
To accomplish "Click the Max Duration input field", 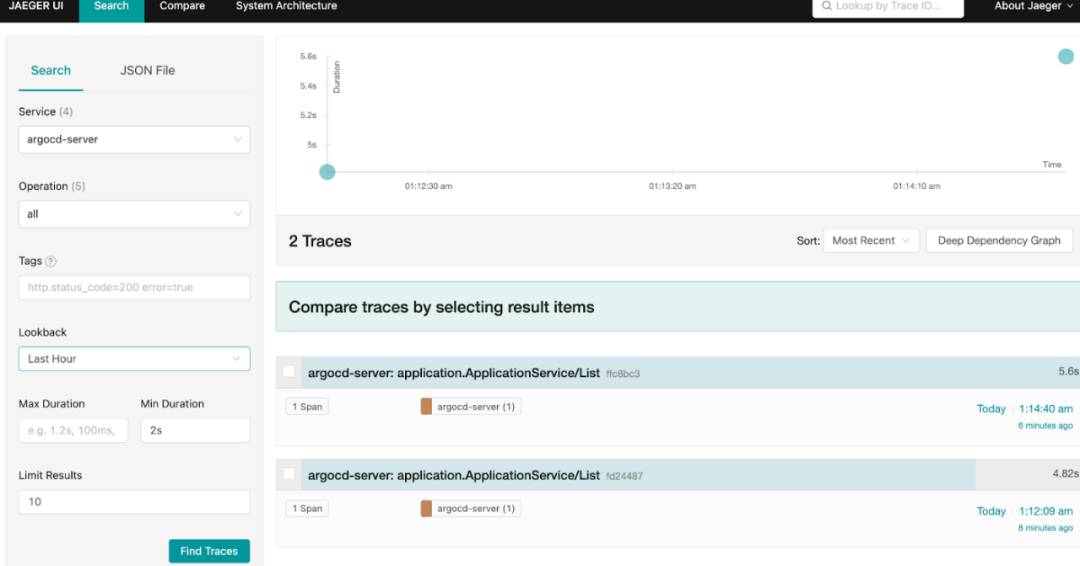I will point(73,430).
